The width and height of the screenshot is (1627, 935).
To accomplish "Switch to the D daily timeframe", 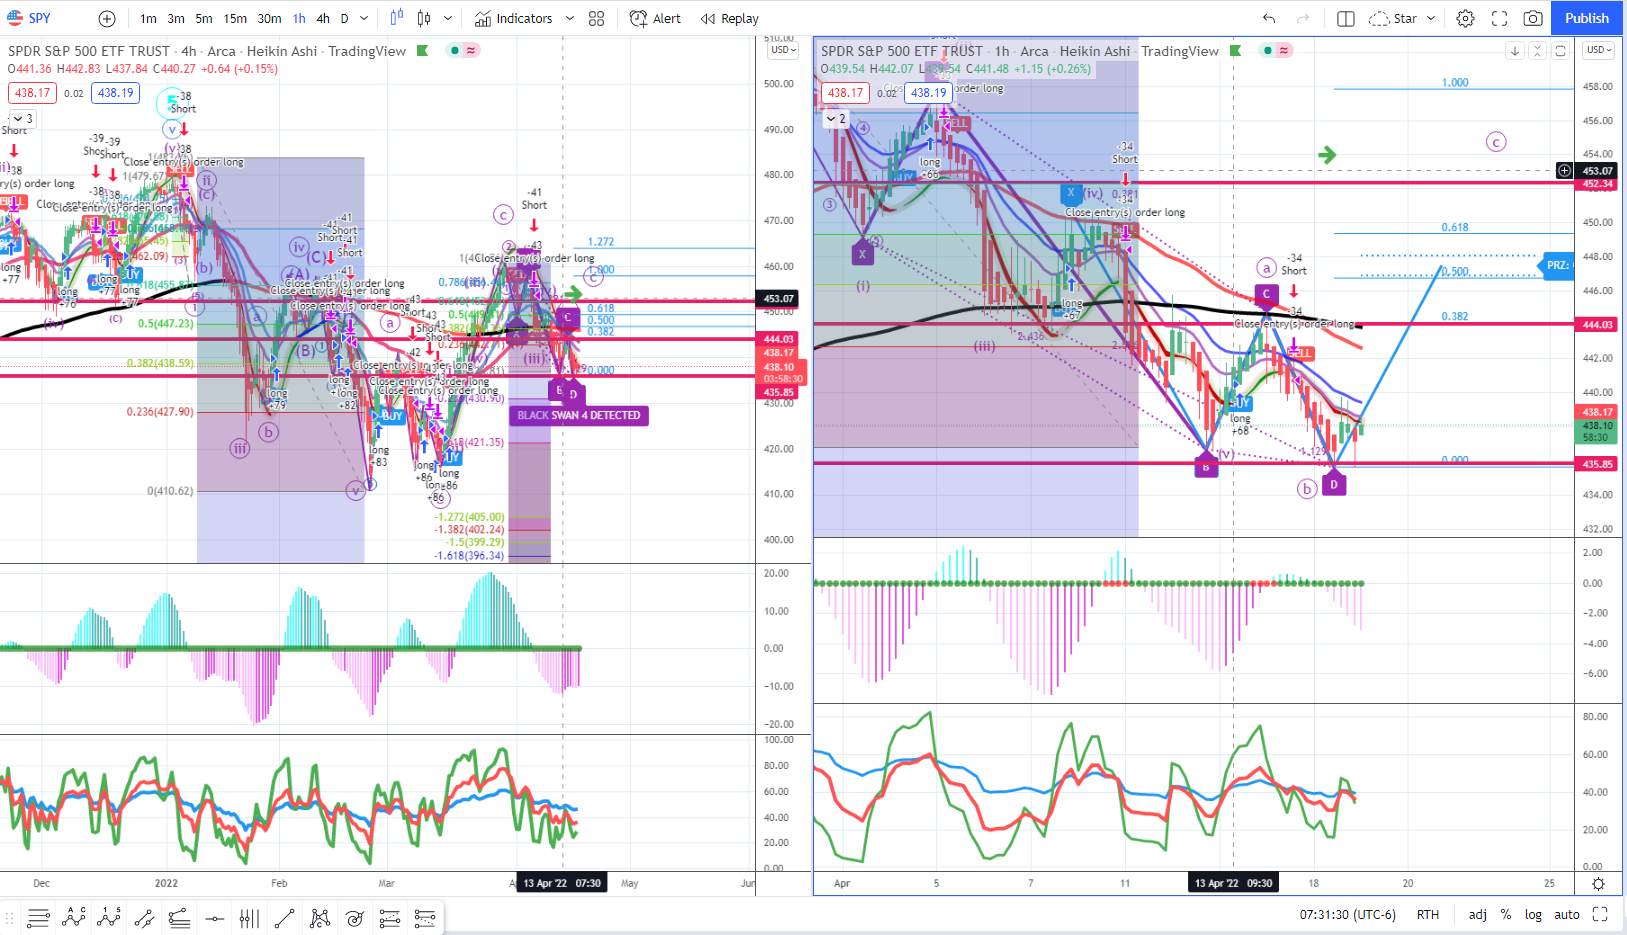I will 345,18.
